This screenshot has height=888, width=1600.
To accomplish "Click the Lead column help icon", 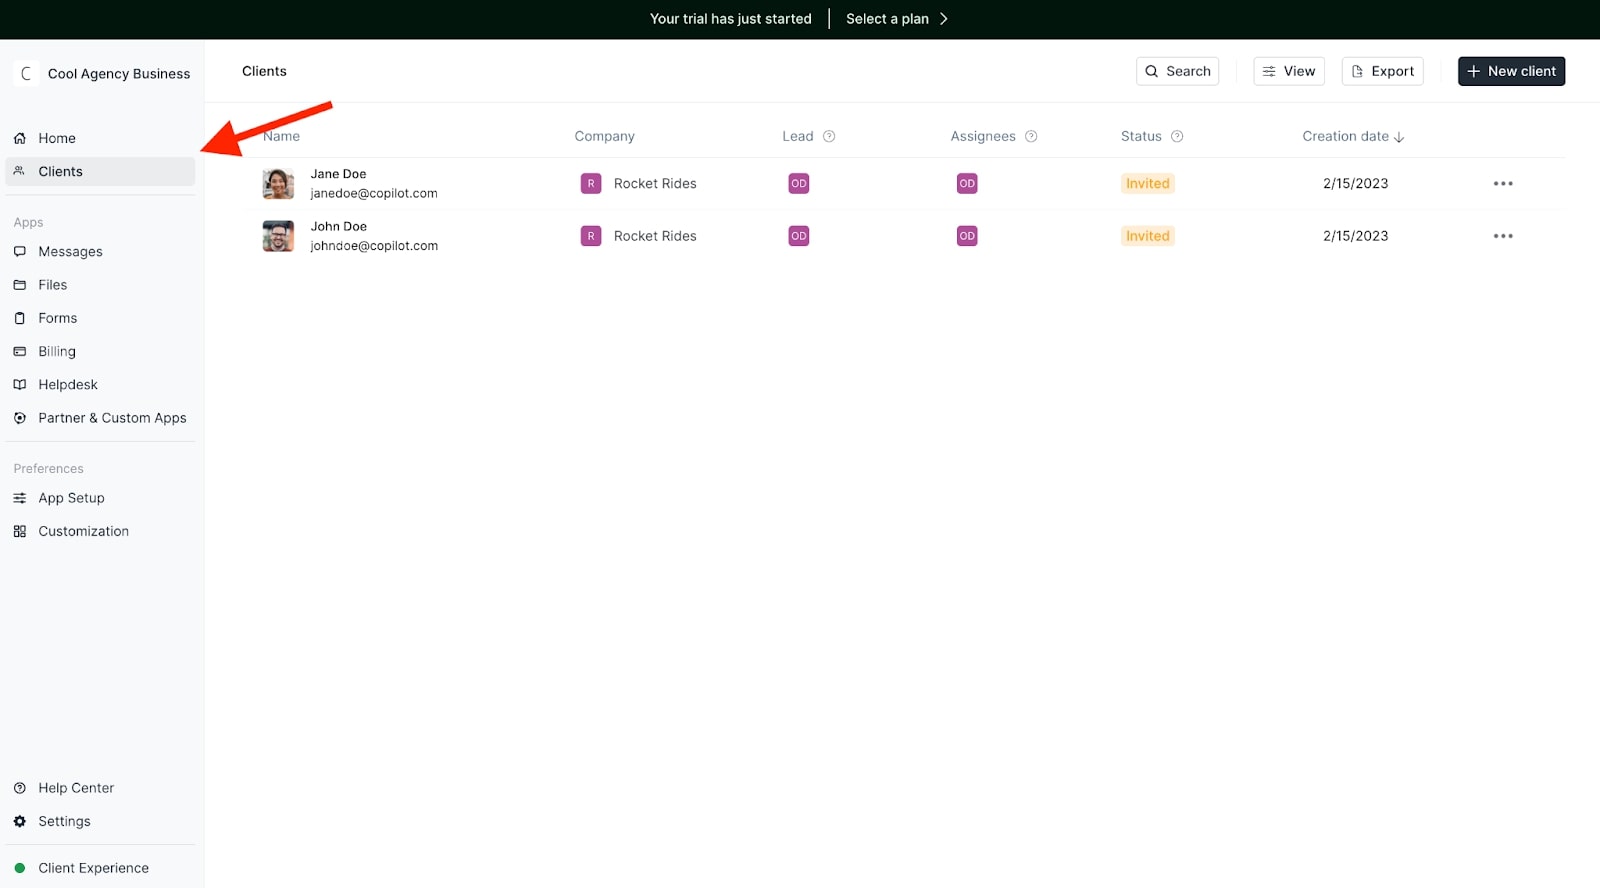I will (x=829, y=136).
